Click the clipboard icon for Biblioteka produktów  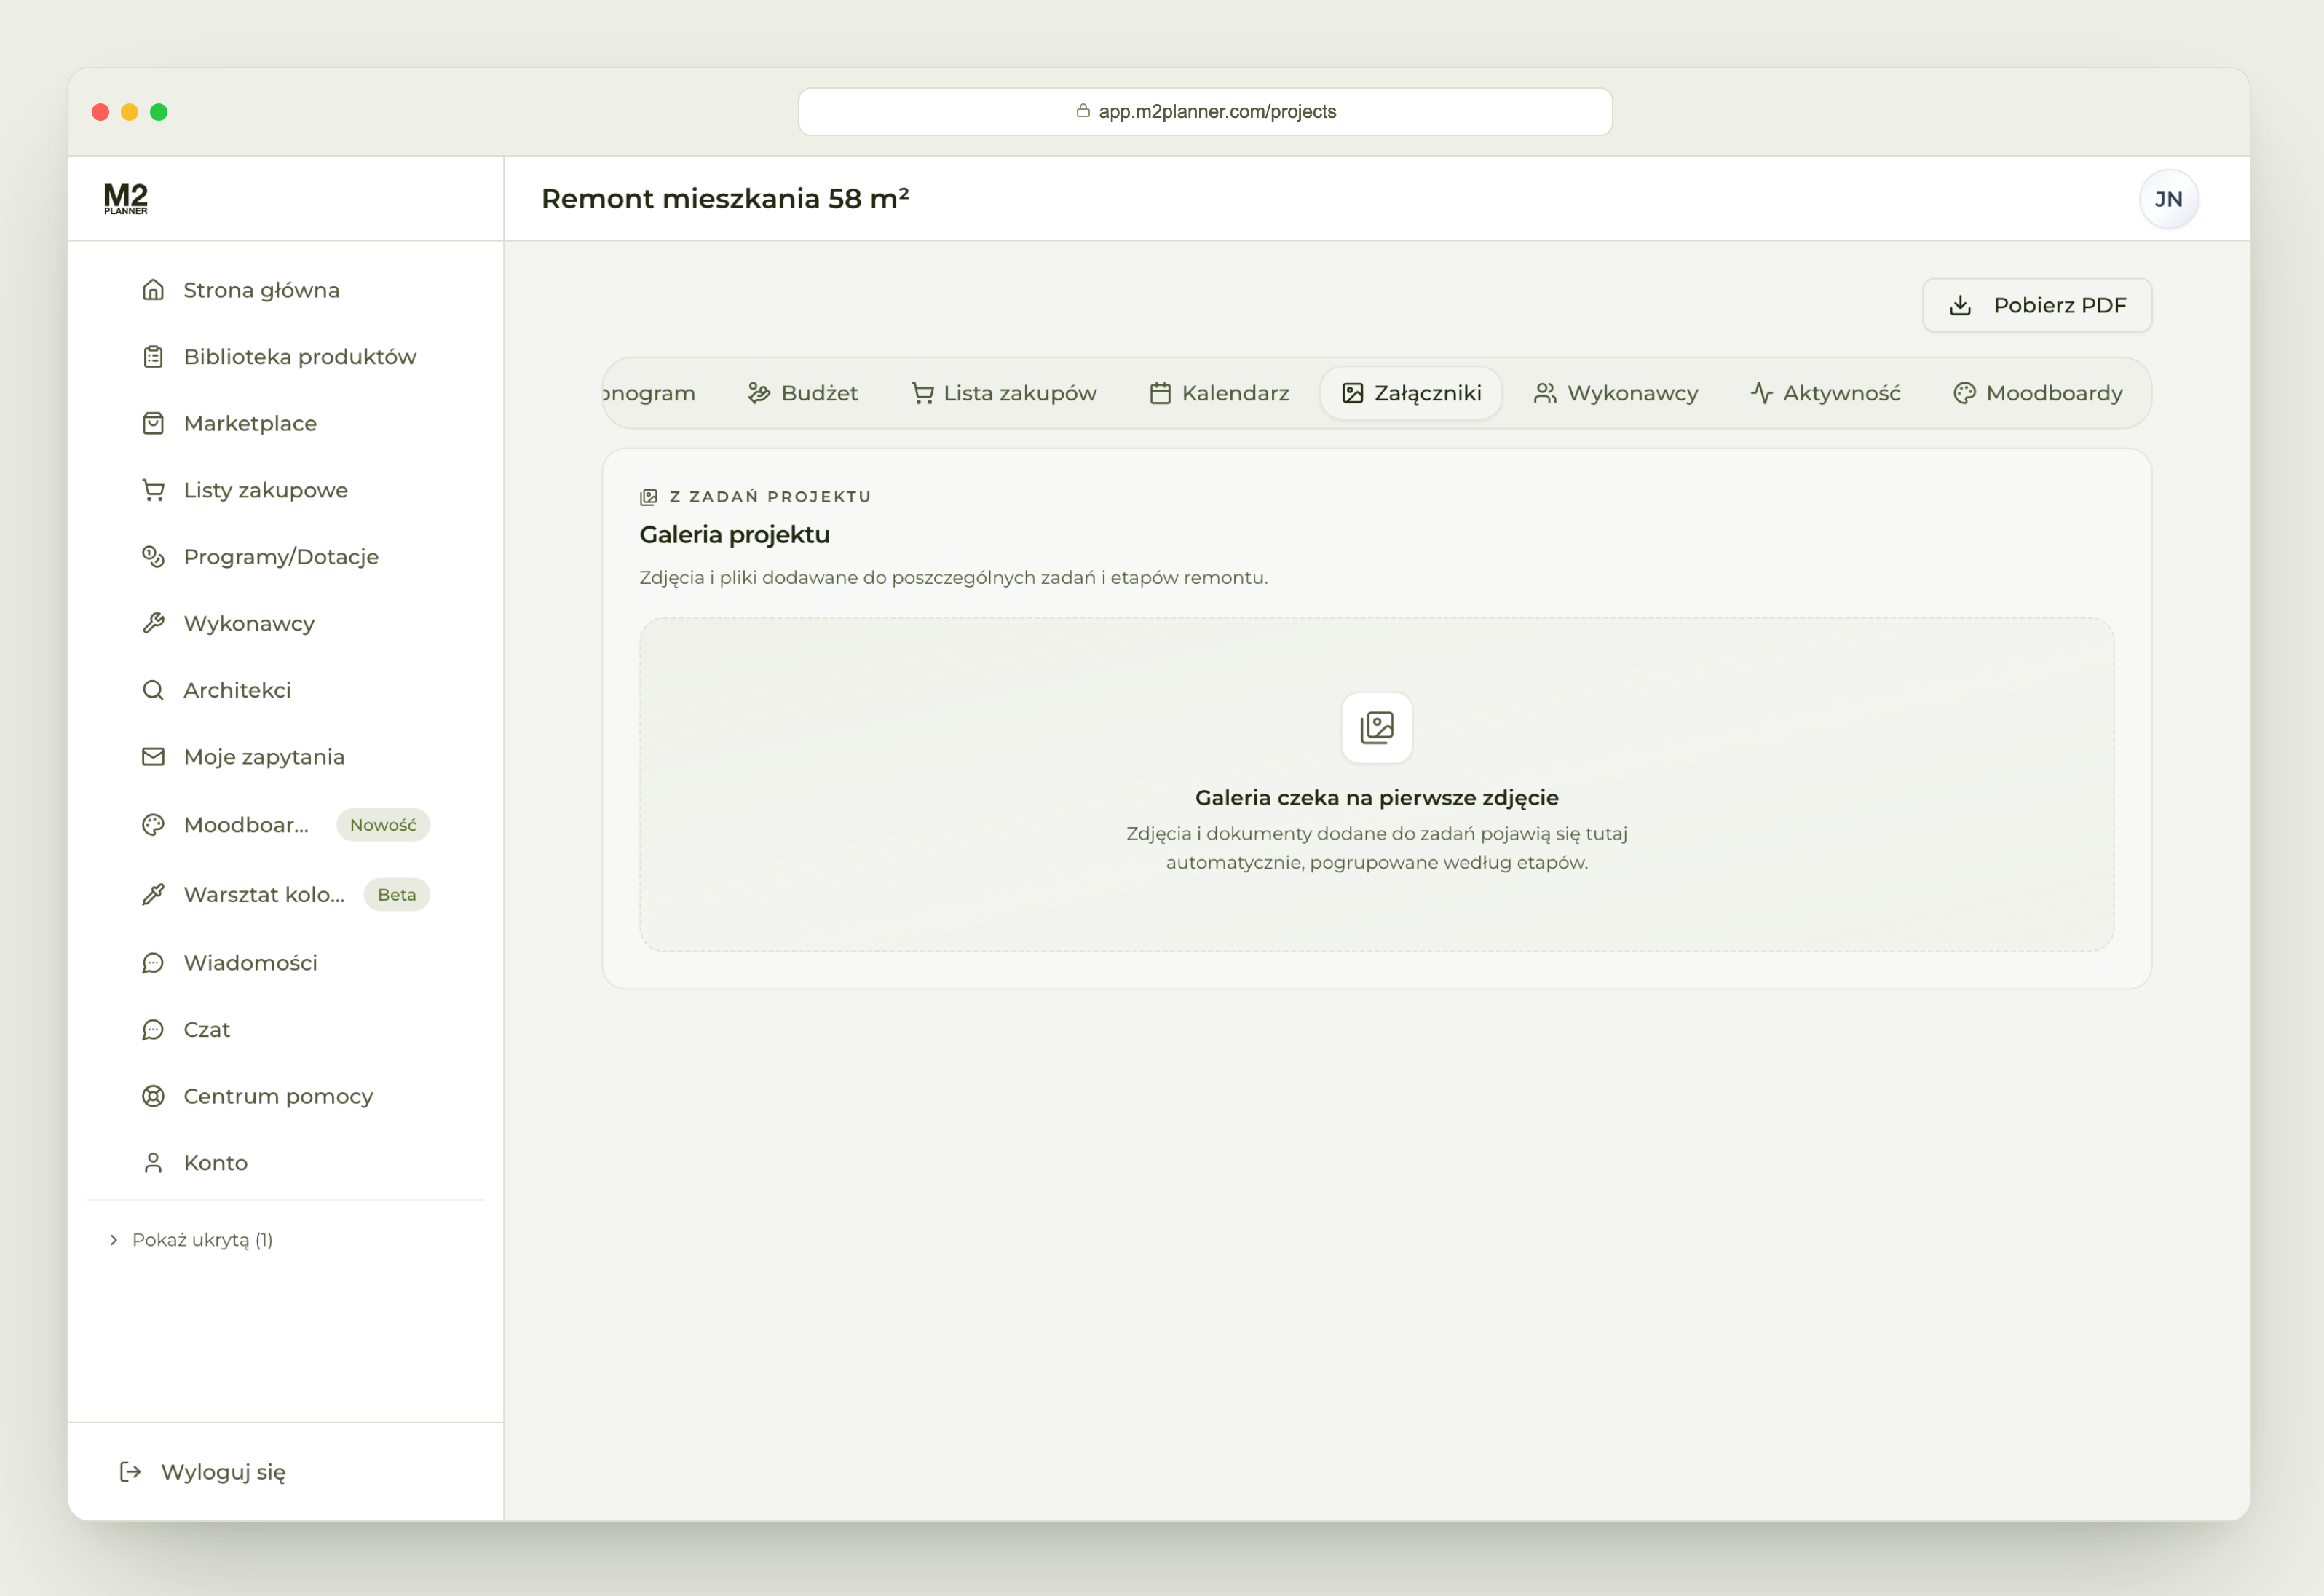click(153, 357)
